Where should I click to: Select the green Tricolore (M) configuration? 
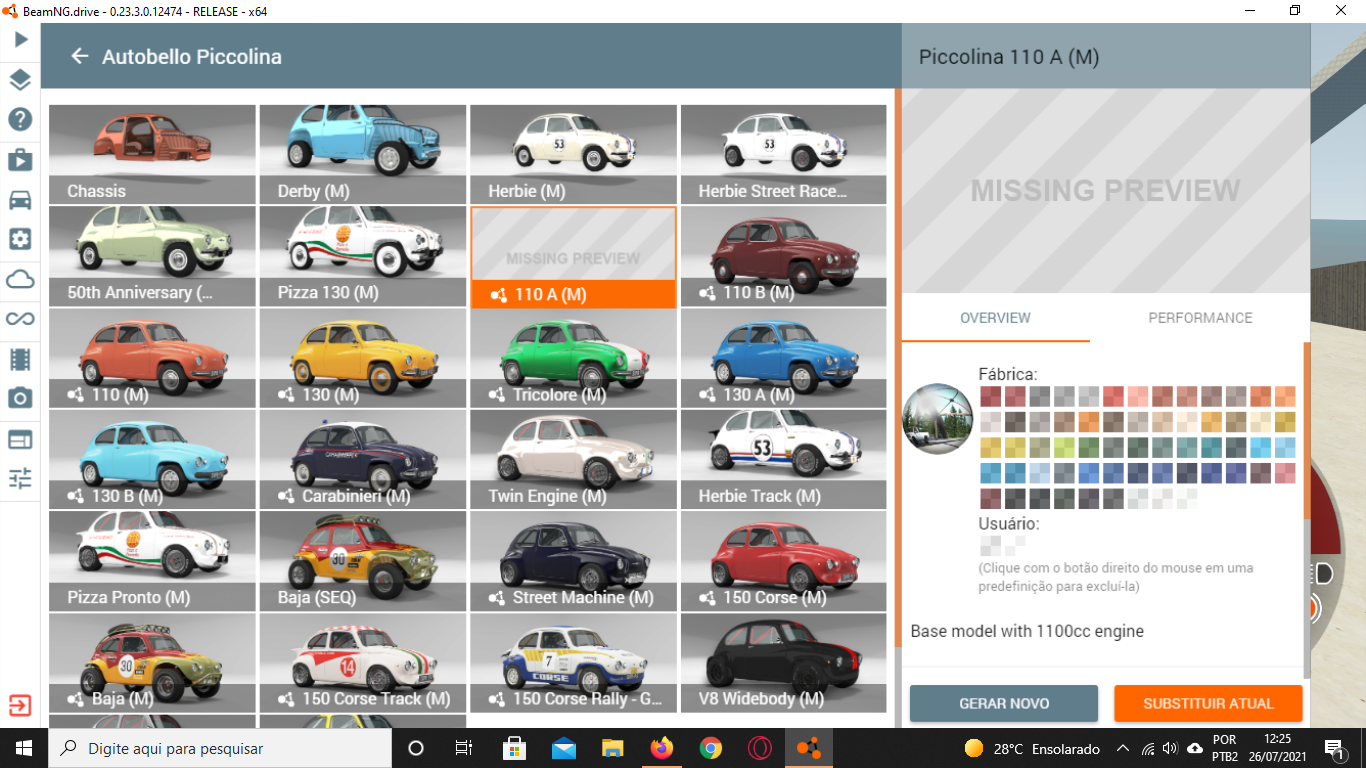573,358
